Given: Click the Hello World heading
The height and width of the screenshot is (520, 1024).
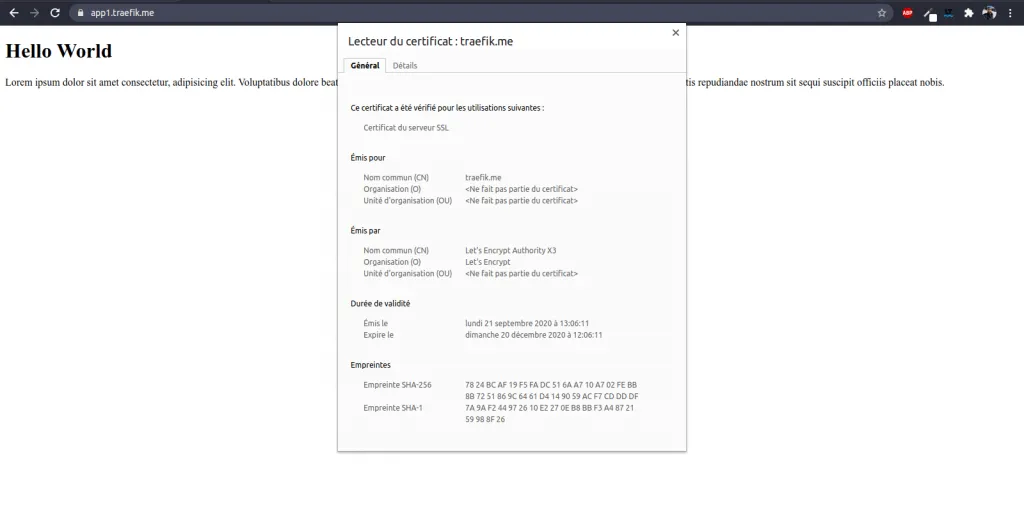Looking at the screenshot, I should coord(59,51).
